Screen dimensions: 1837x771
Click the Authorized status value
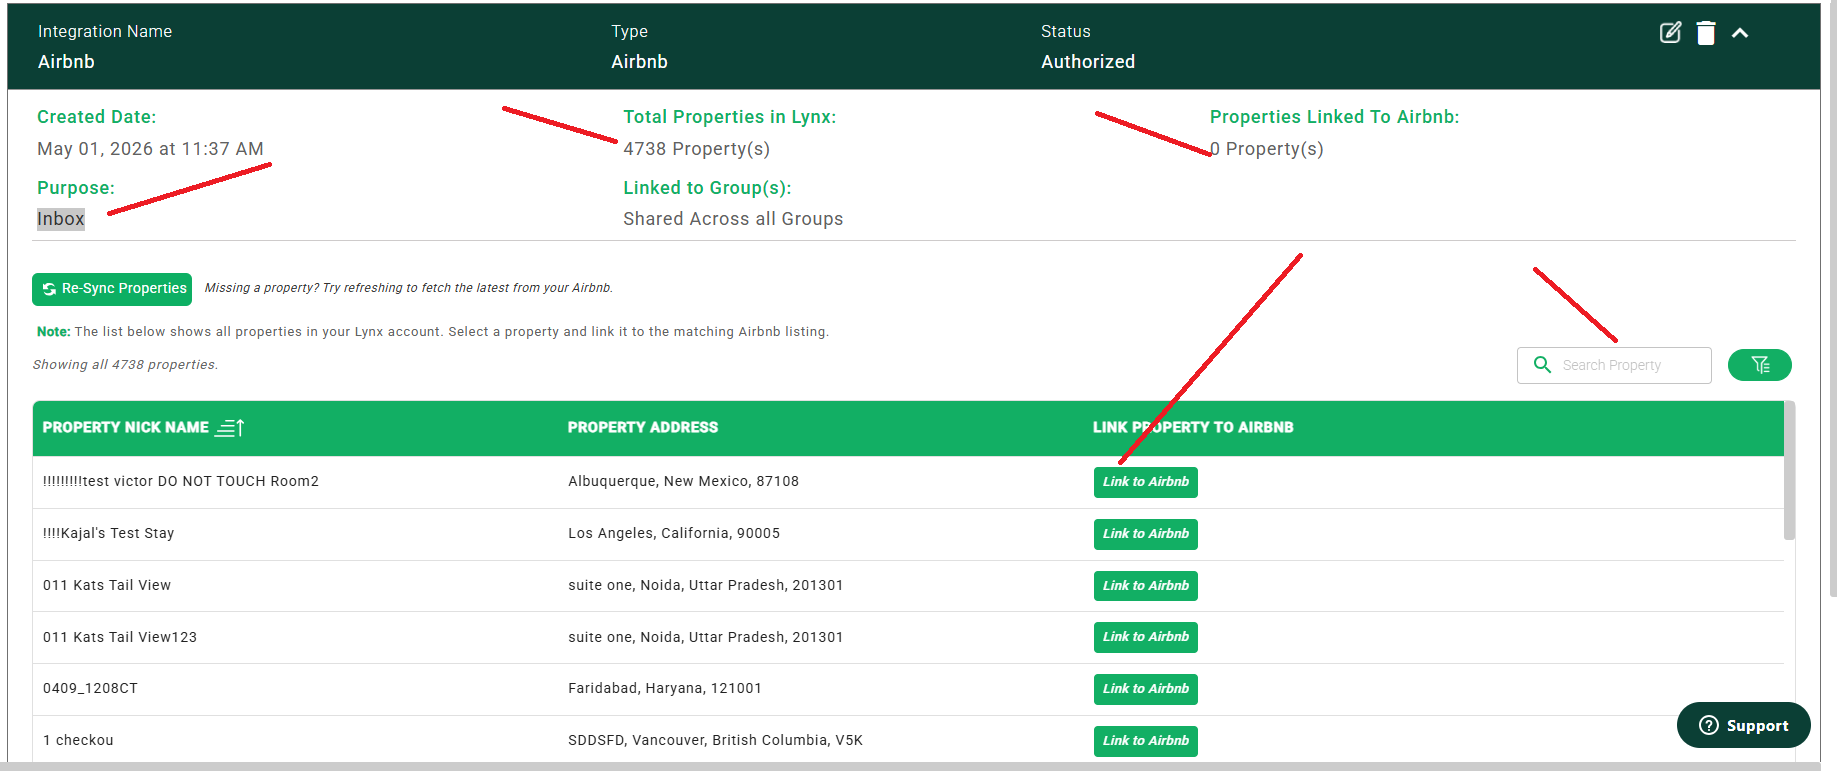(x=1088, y=62)
